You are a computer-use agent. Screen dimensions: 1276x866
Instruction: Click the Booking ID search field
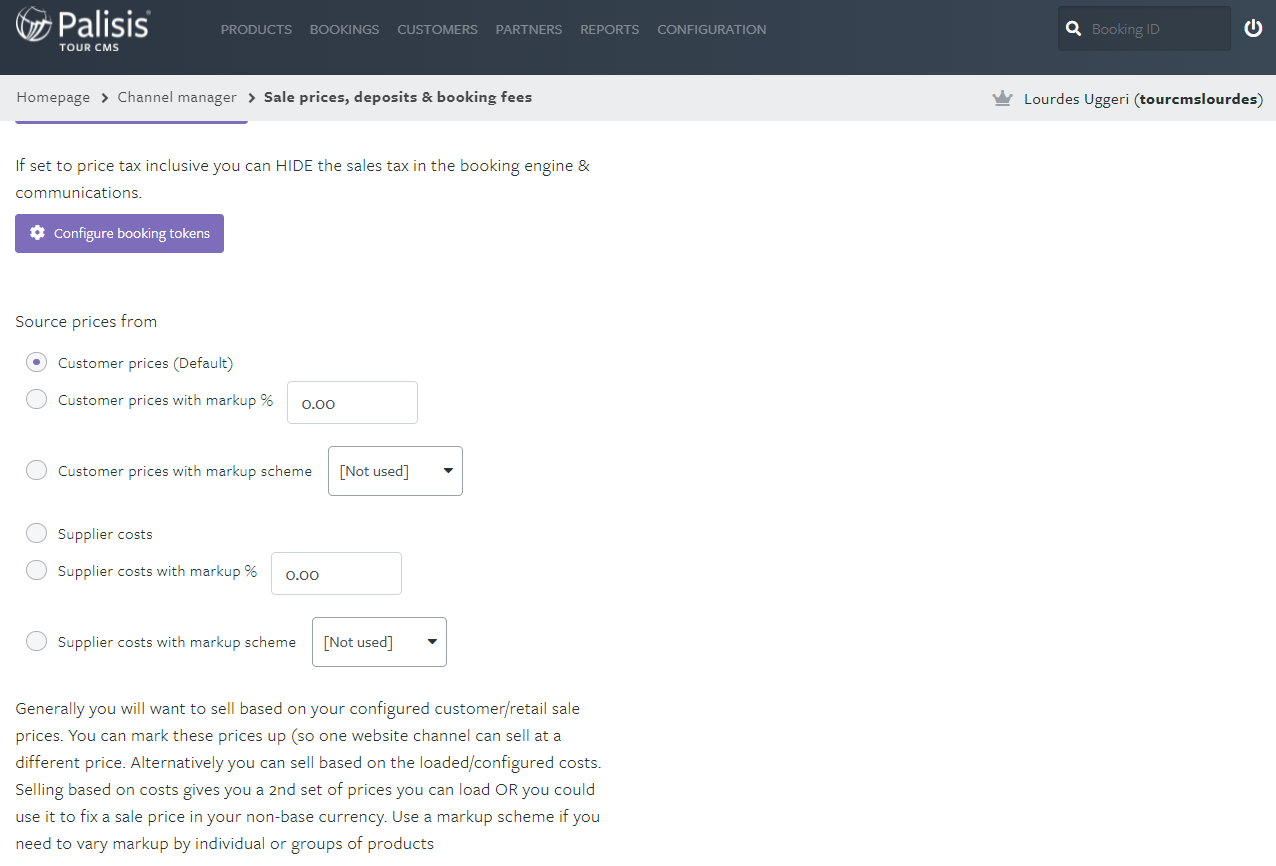click(1150, 28)
